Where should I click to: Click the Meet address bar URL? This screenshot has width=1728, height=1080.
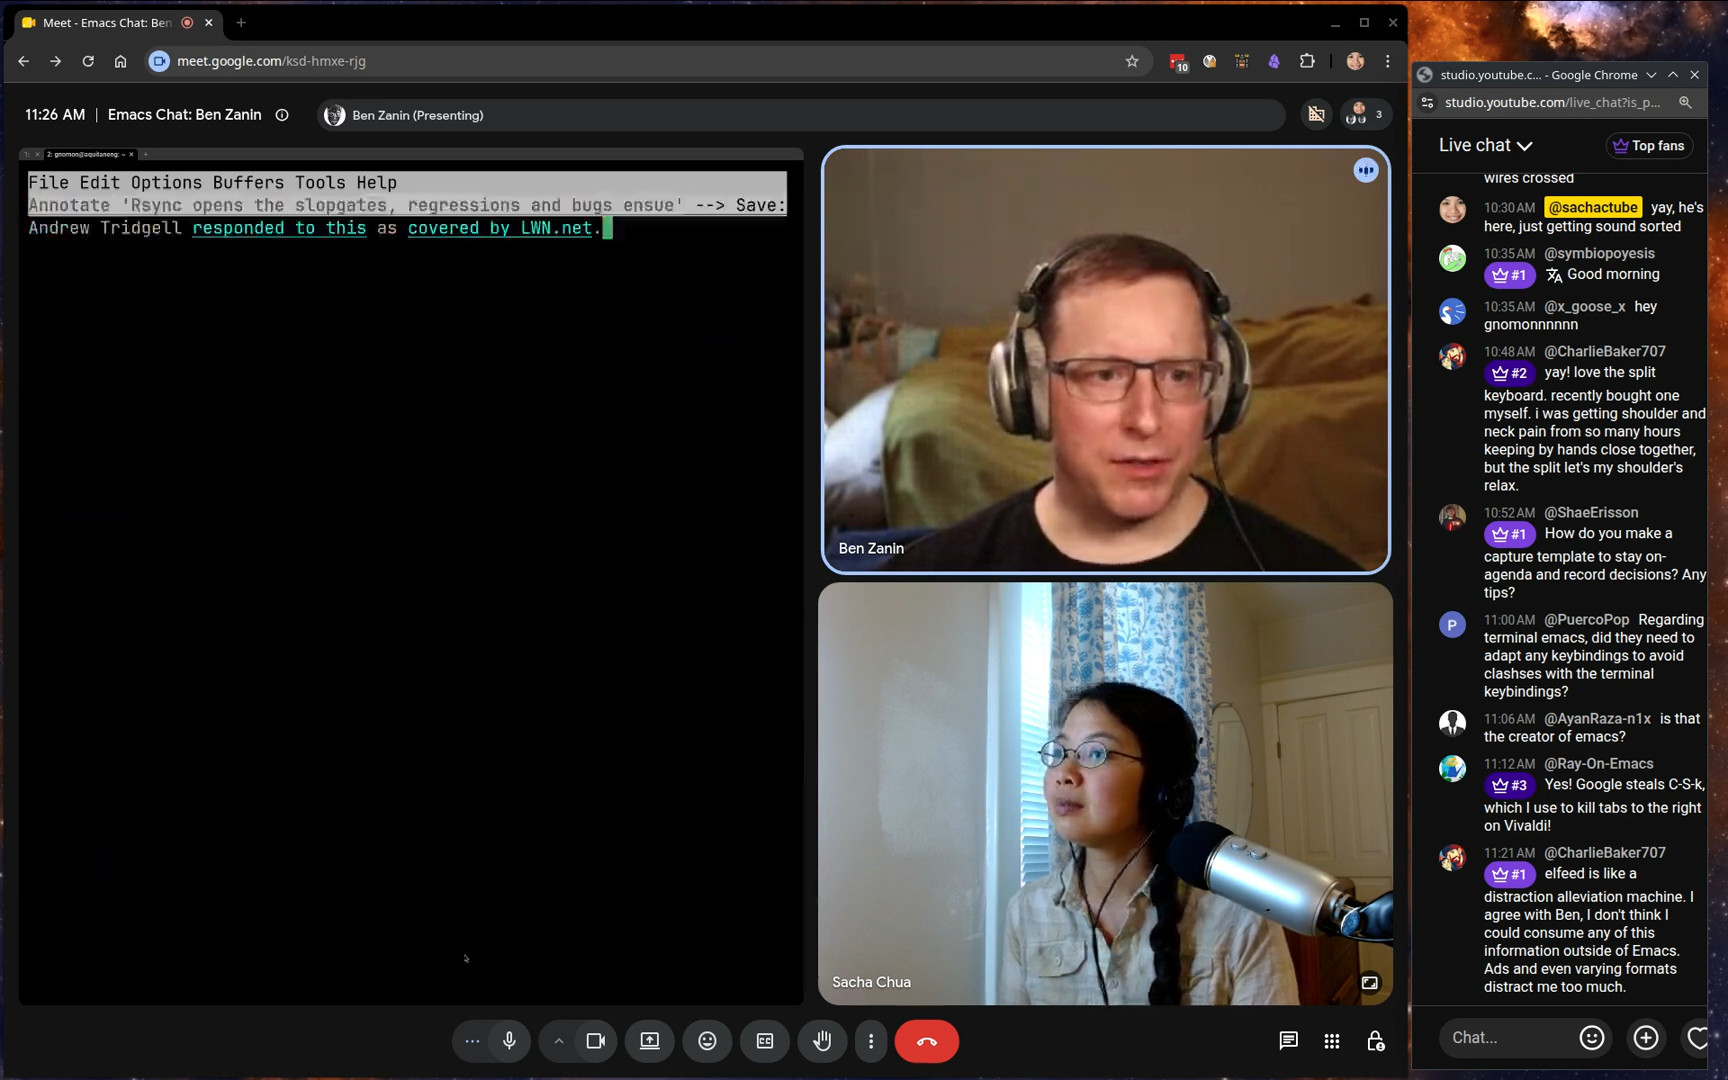point(271,61)
